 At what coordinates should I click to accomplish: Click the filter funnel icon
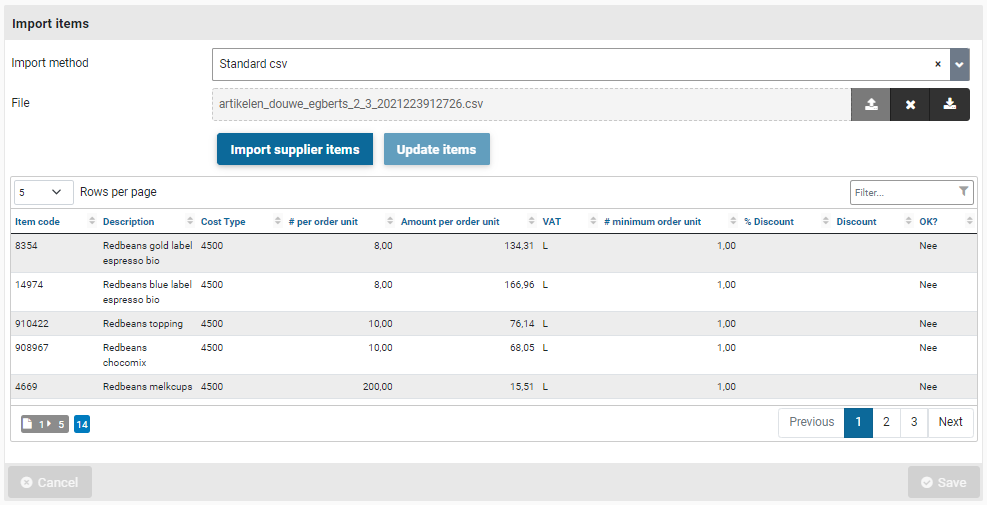[x=963, y=192]
